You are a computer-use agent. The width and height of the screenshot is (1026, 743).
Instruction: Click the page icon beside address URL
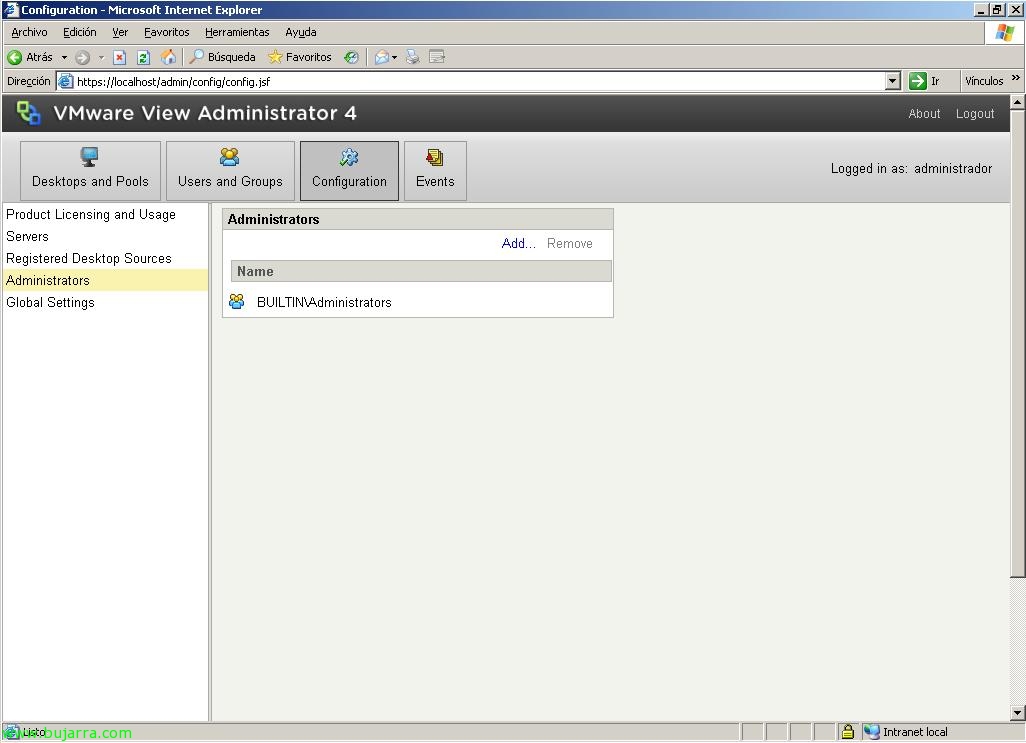click(x=65, y=81)
